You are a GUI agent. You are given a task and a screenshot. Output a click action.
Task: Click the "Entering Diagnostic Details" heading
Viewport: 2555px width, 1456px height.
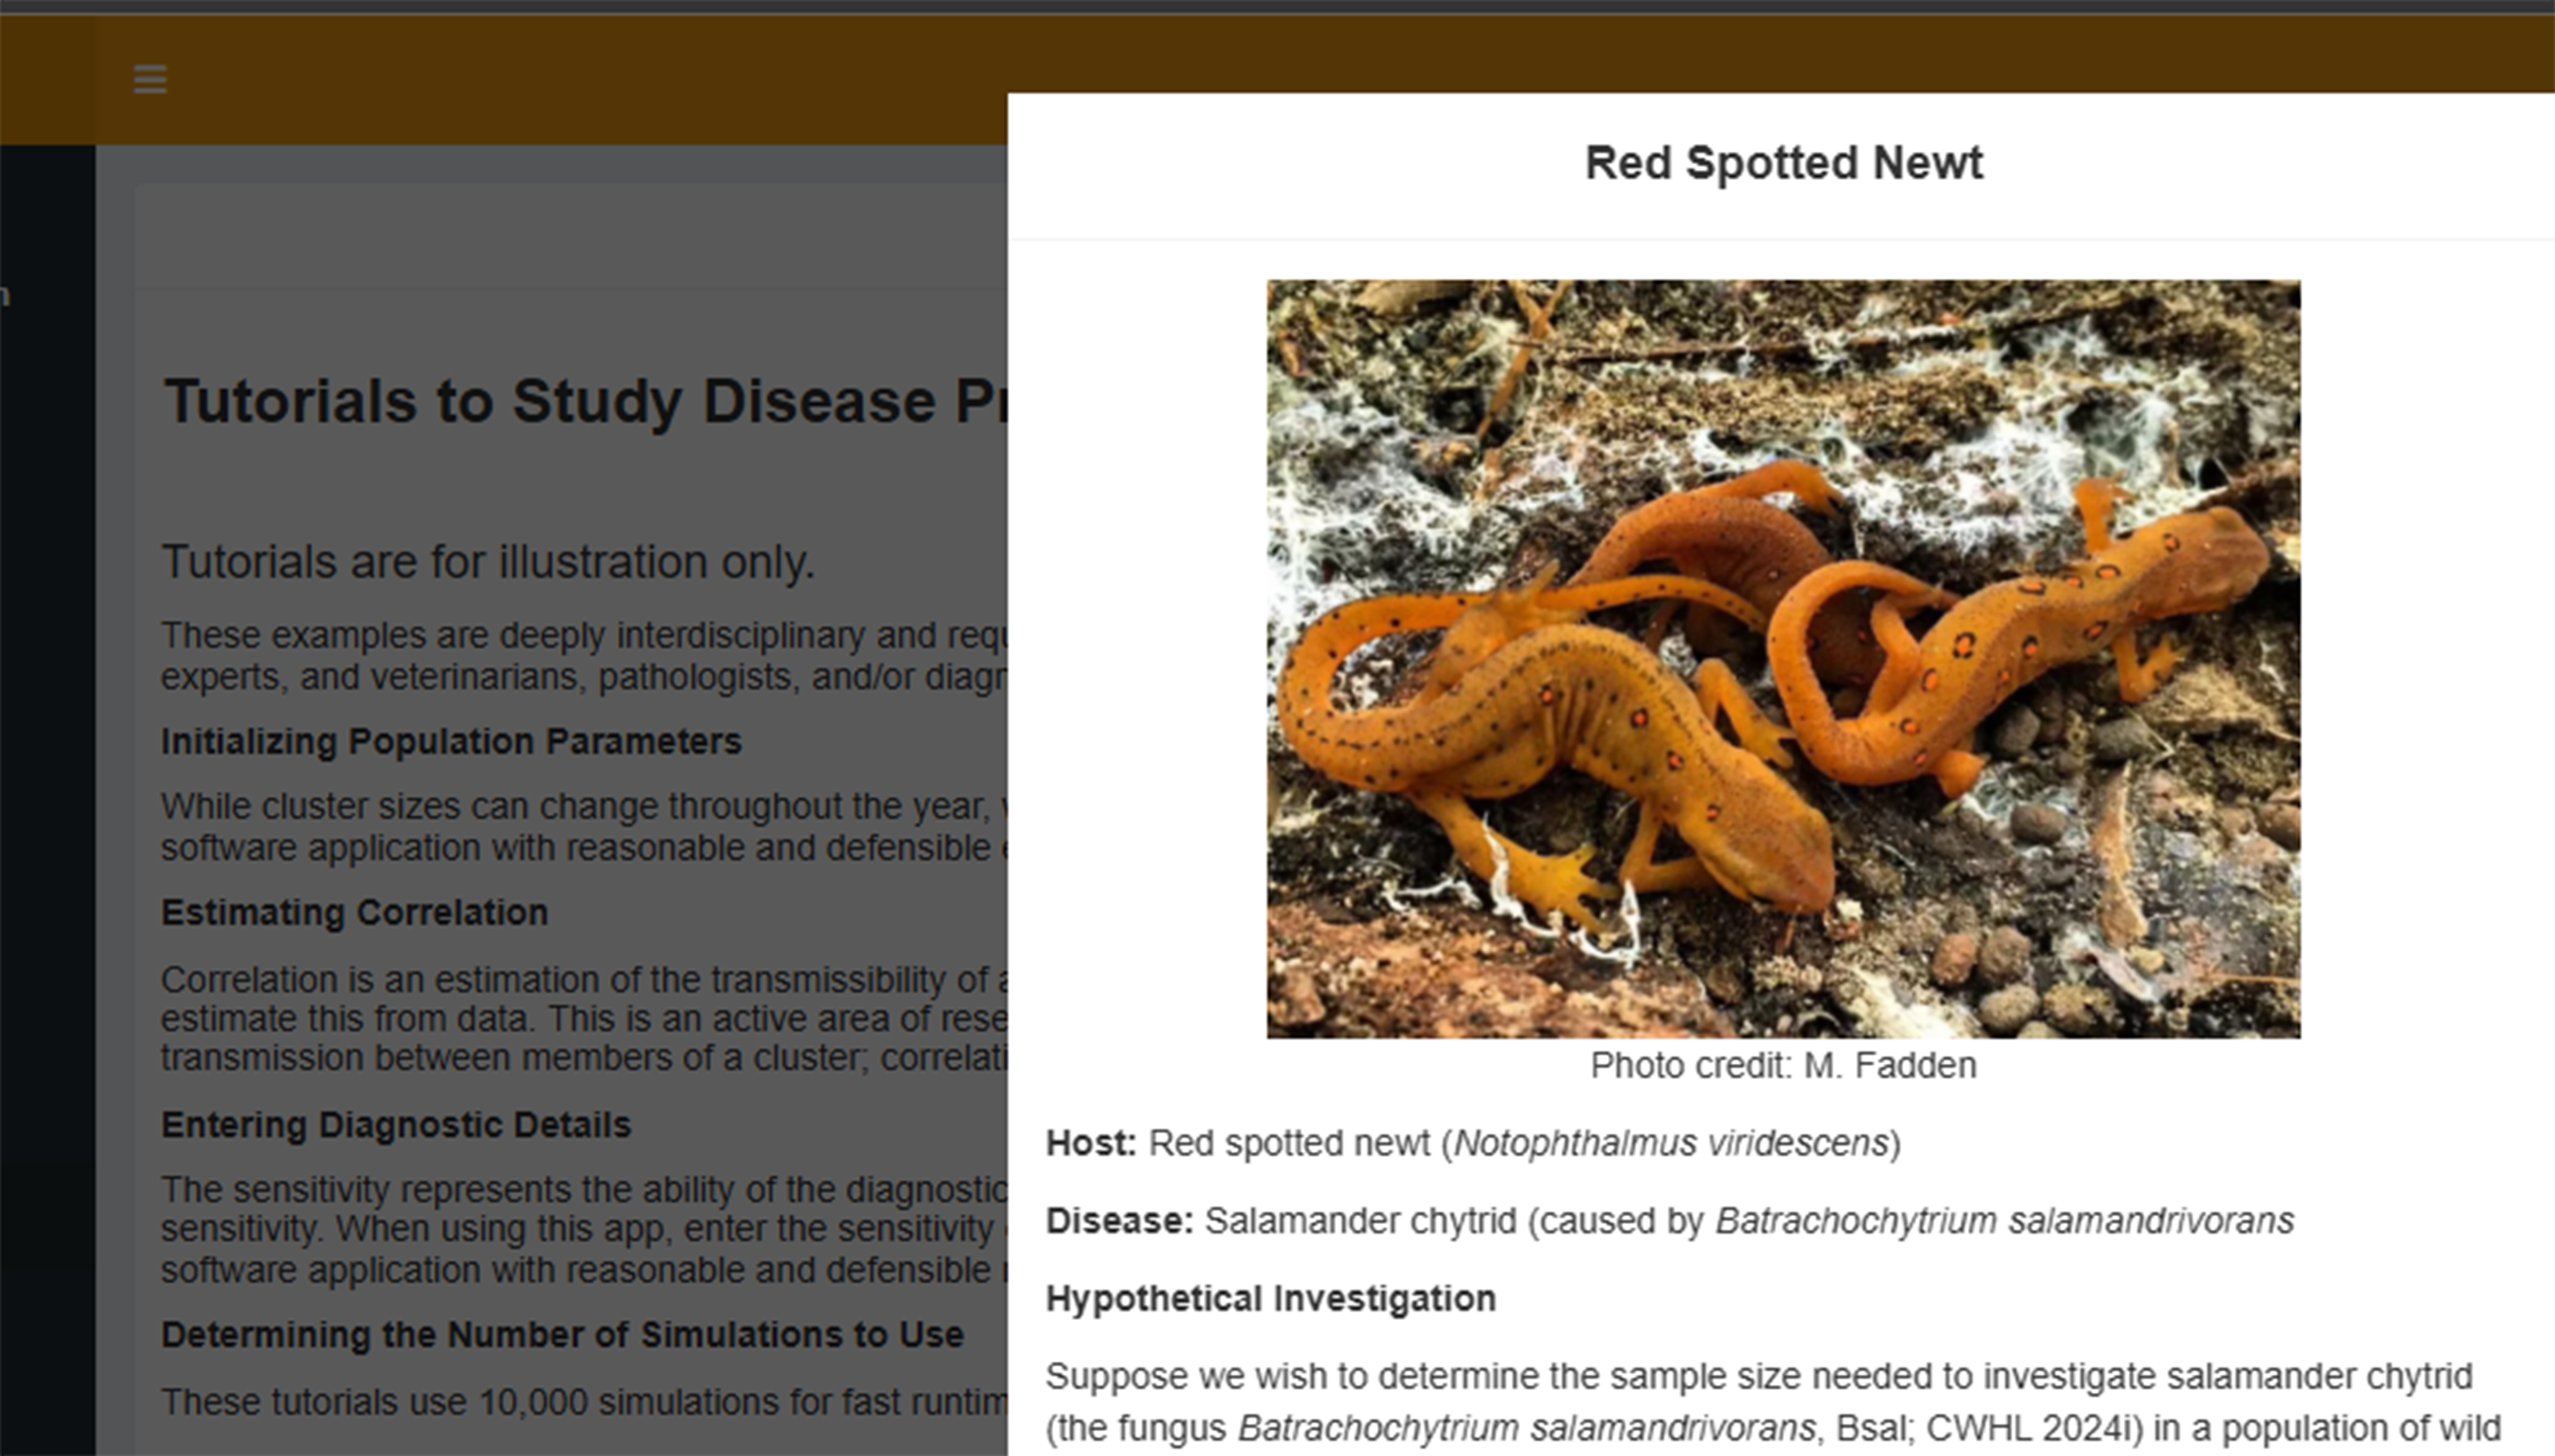point(396,1125)
